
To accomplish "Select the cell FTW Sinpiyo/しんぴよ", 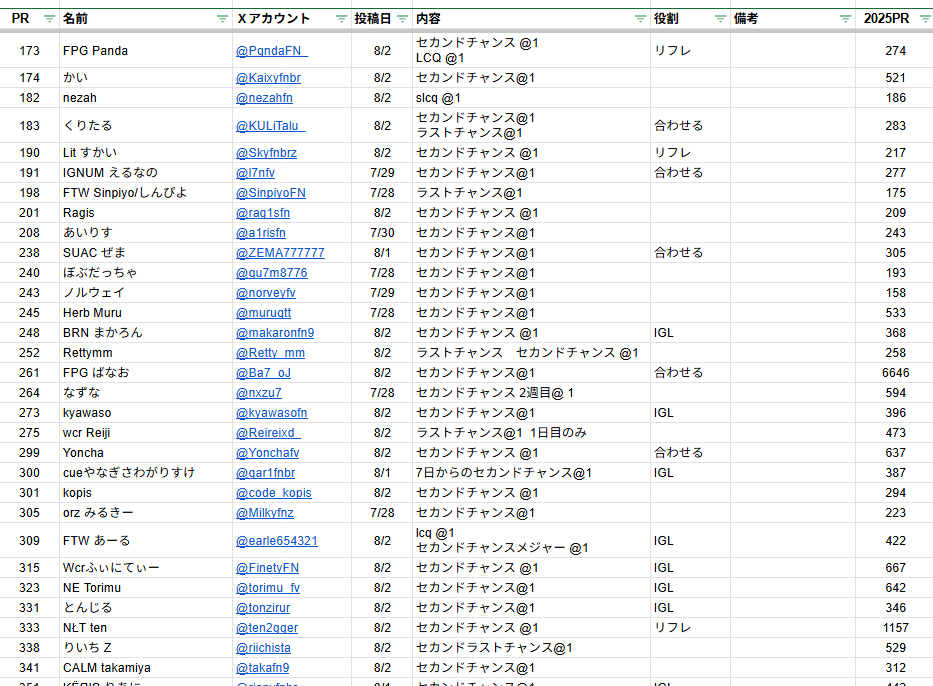I will [146, 193].
